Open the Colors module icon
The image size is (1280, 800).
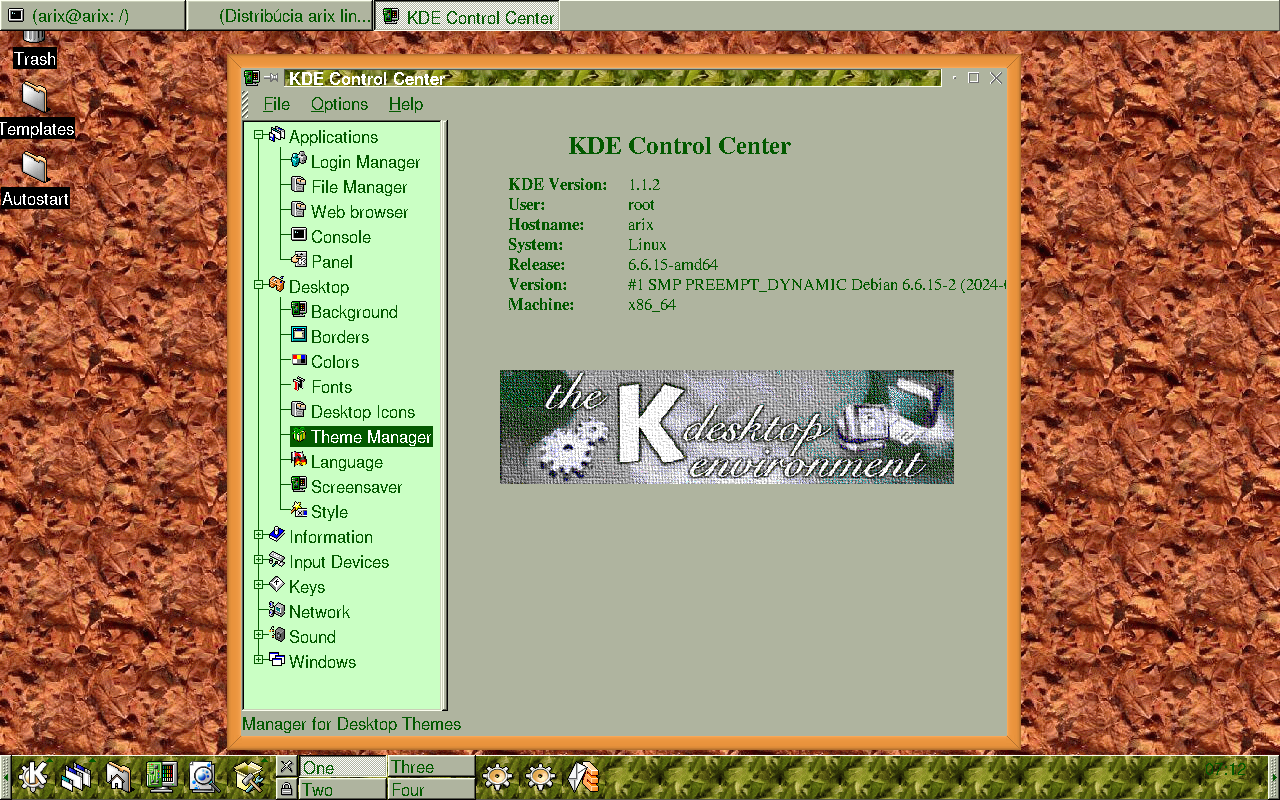(298, 360)
